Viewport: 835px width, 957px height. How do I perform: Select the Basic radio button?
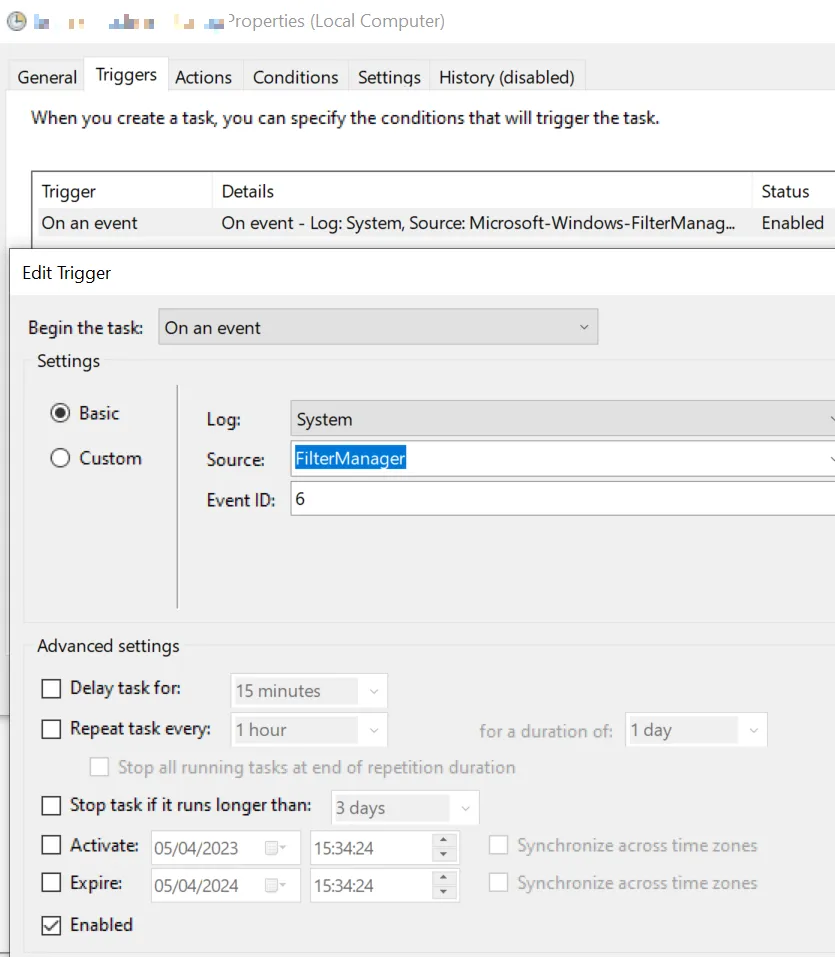[60, 413]
